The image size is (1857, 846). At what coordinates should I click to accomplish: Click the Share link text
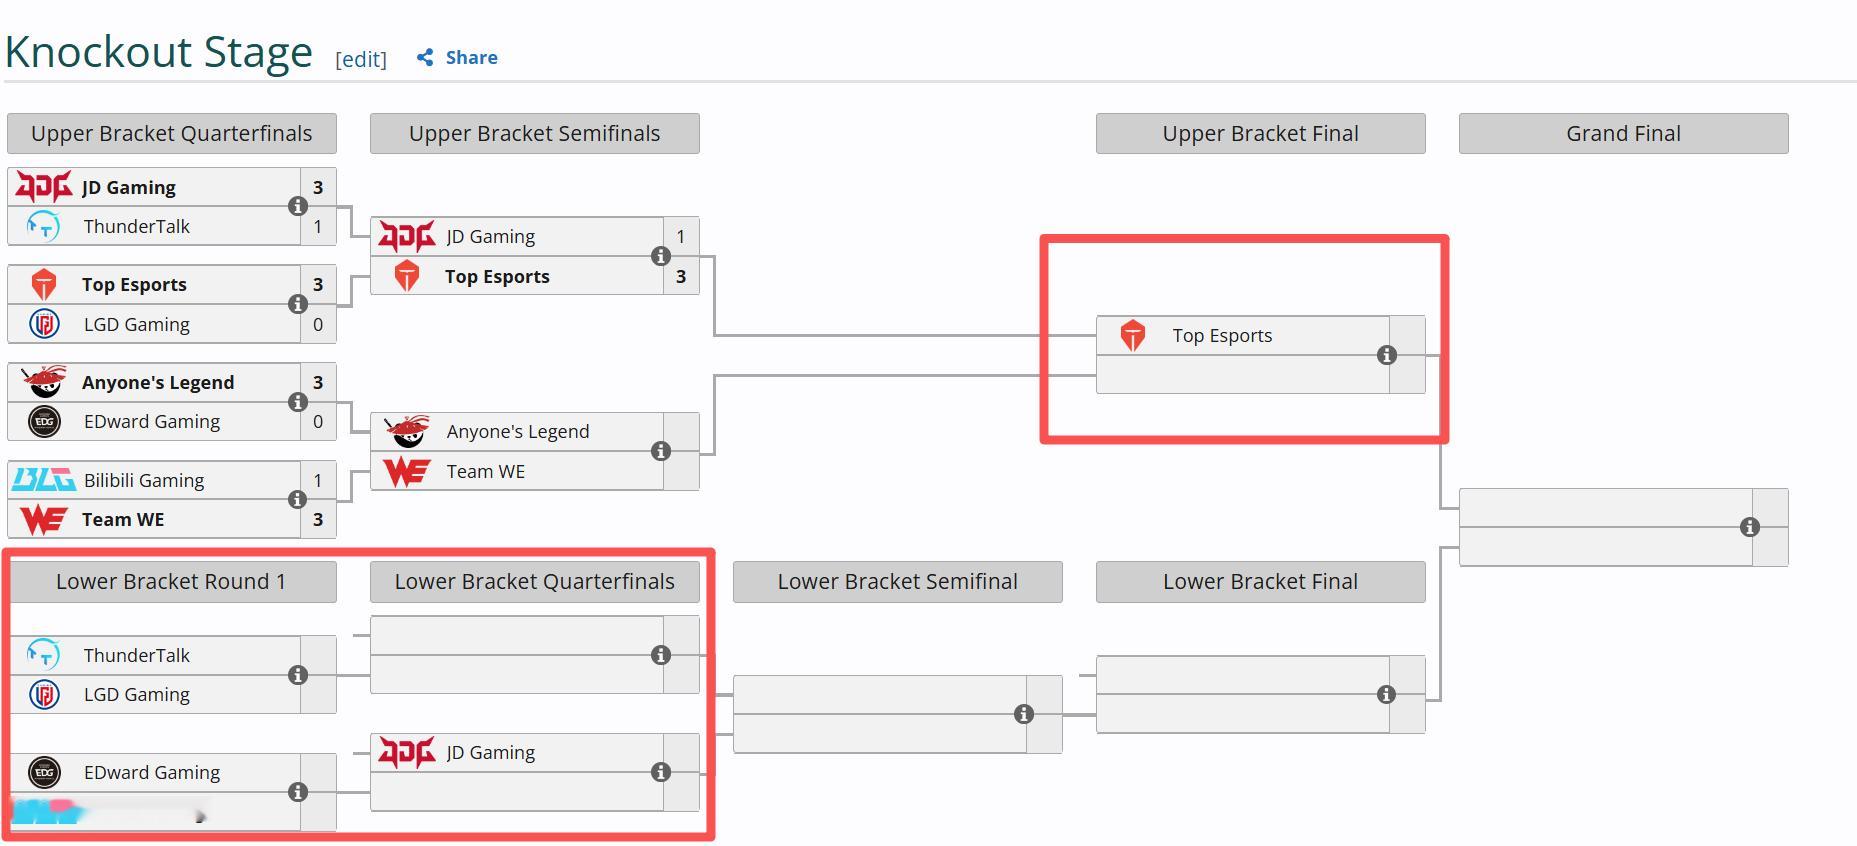click(x=472, y=58)
